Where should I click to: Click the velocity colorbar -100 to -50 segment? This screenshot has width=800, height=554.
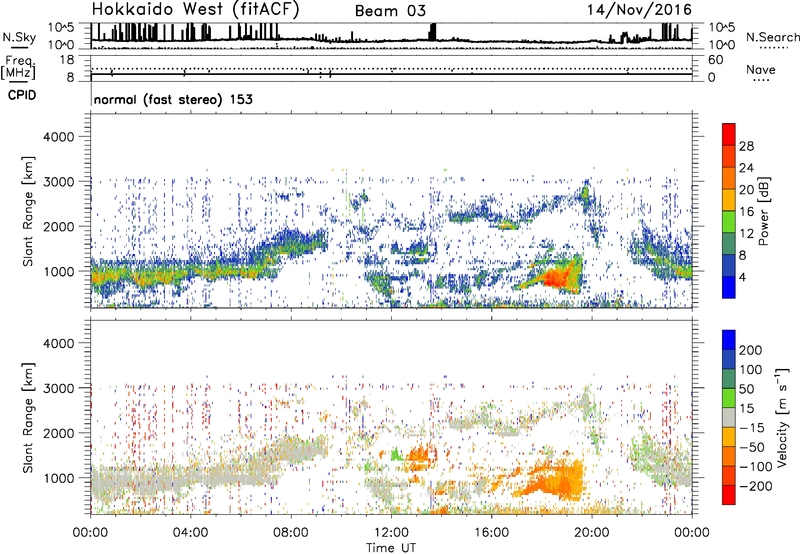pyautogui.click(x=729, y=456)
